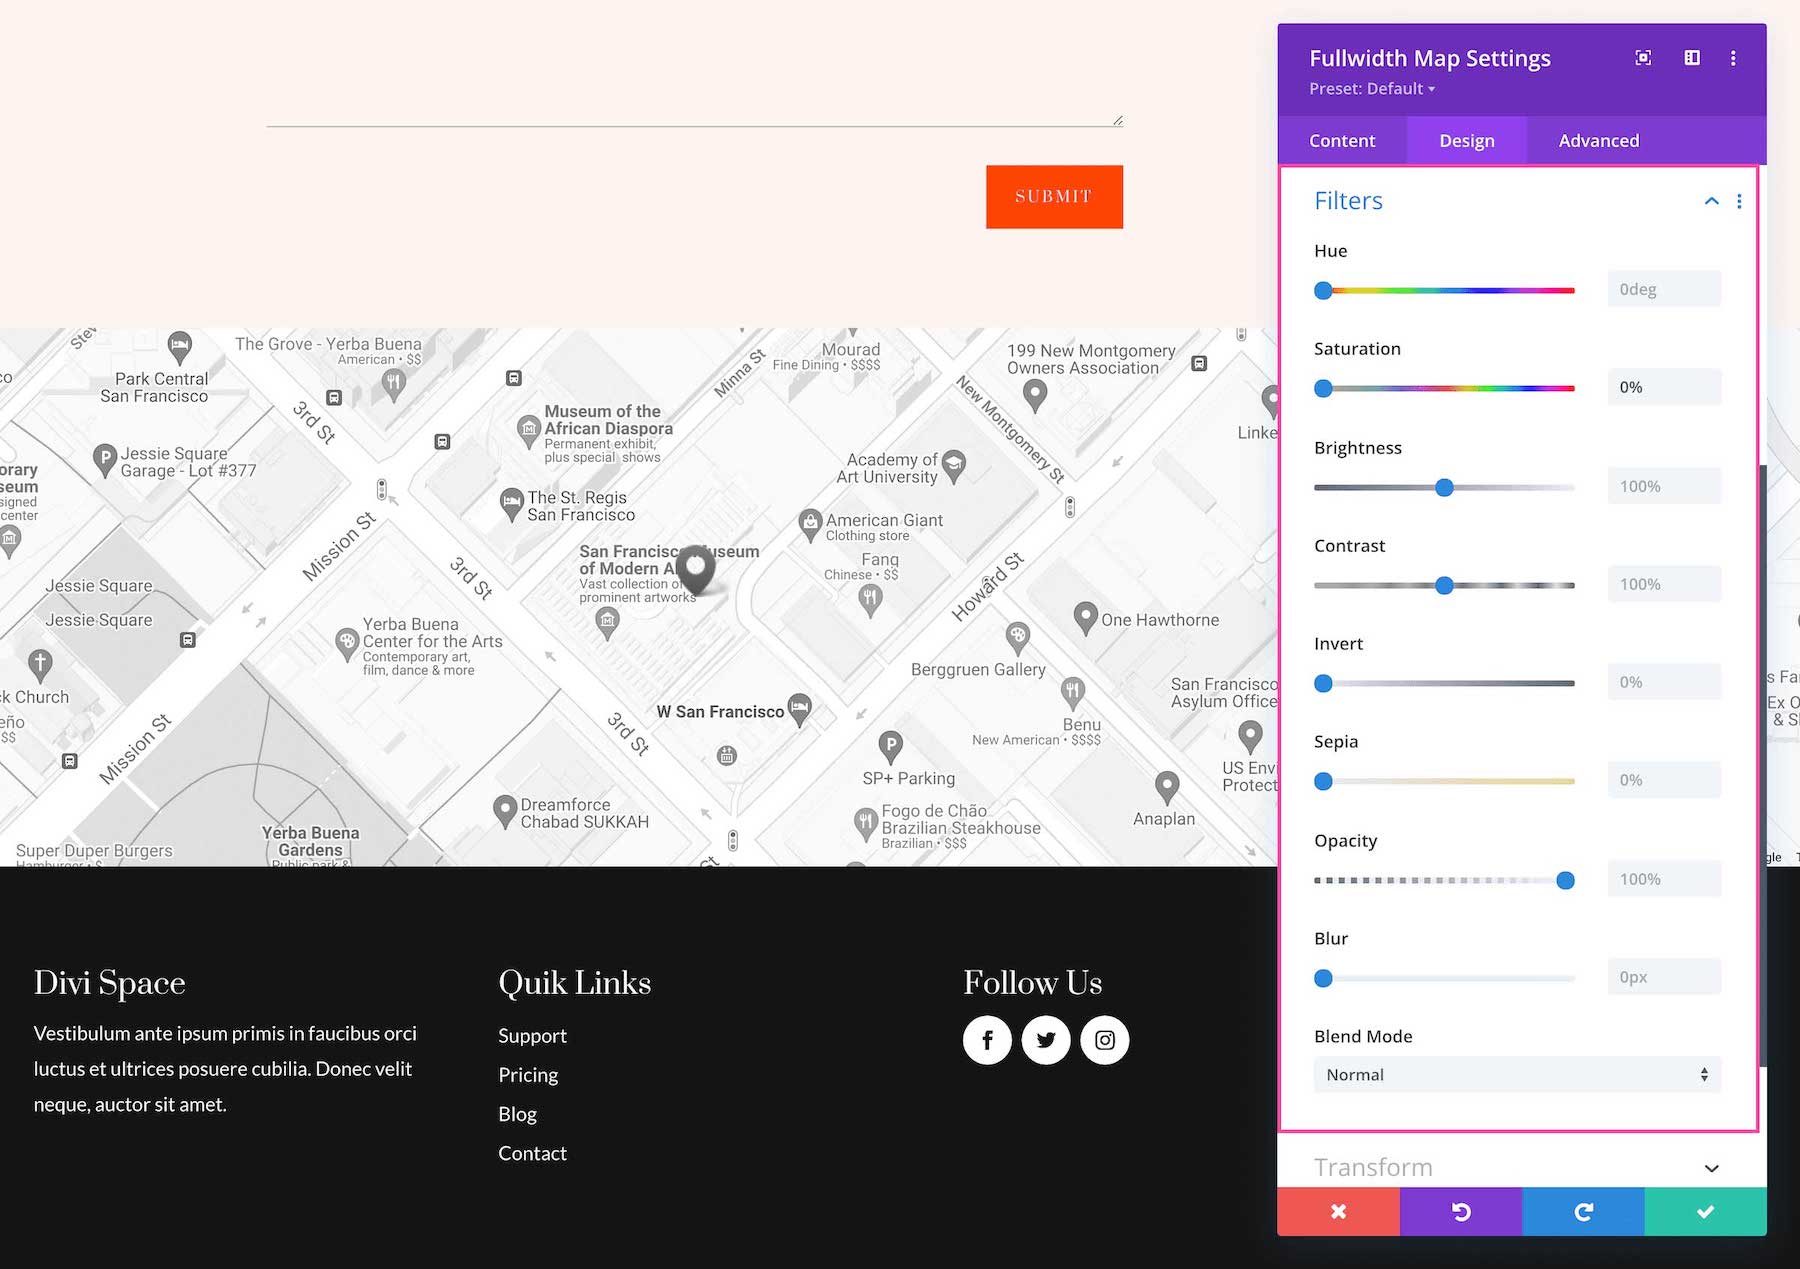Open the Twitter social icon

[1046, 1040]
